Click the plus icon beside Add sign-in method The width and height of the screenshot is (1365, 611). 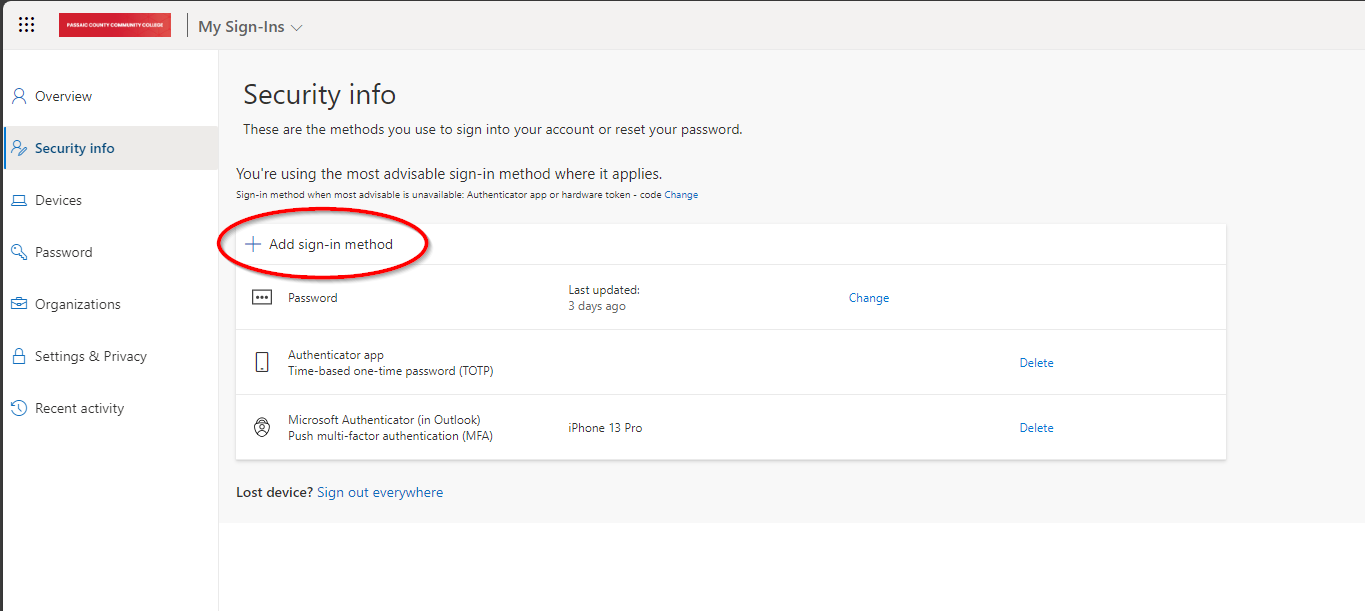click(x=253, y=244)
